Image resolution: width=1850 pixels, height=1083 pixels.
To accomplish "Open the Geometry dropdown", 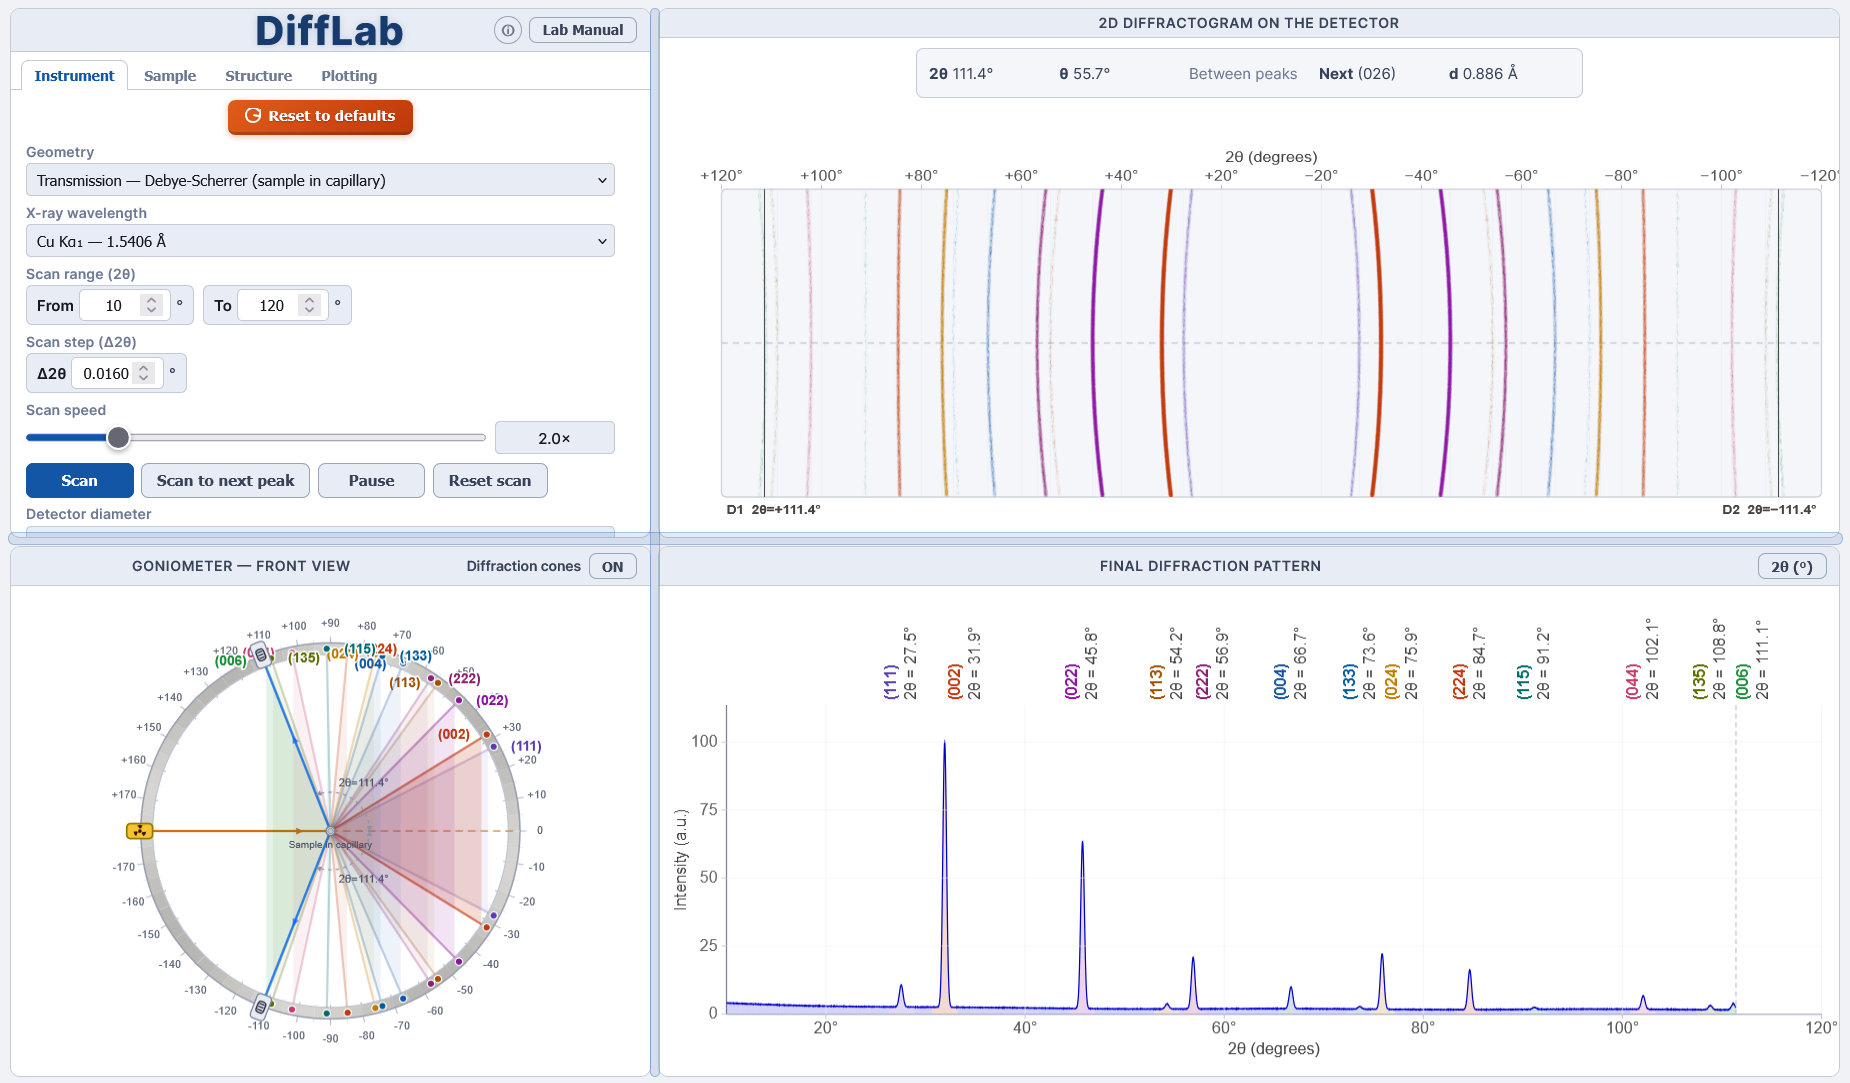I will coord(320,181).
